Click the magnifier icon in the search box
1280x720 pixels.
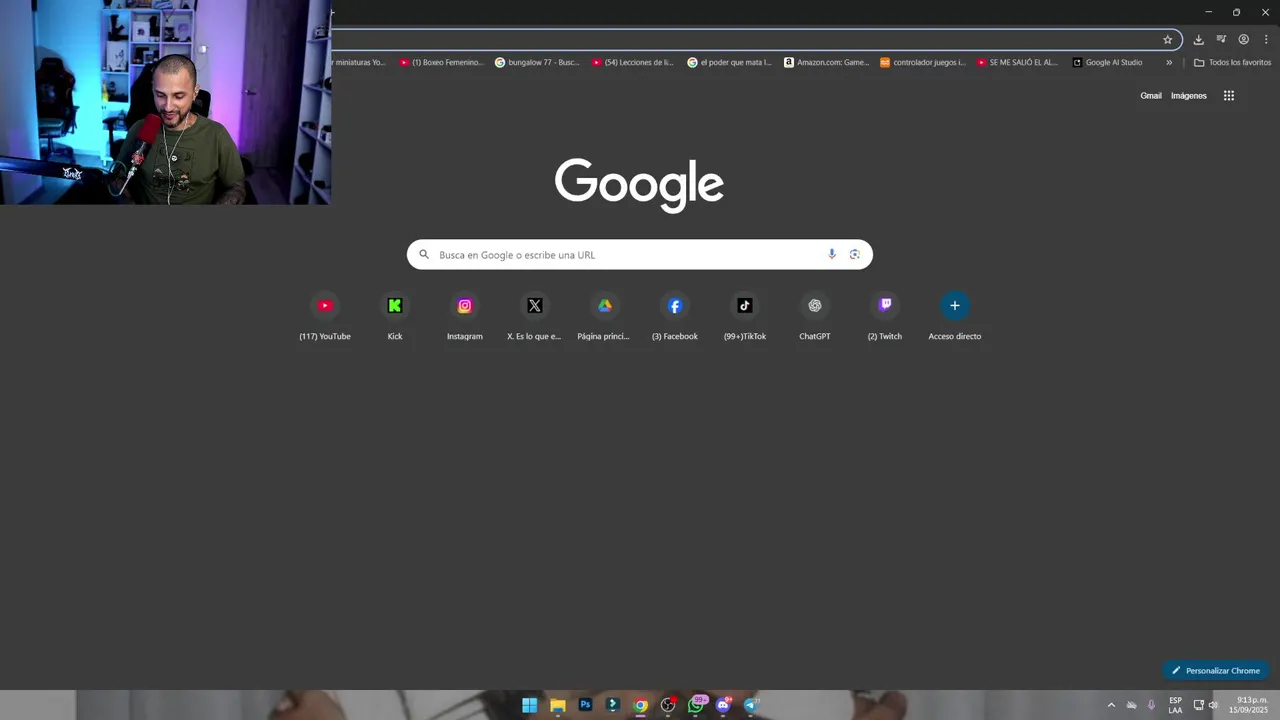(x=424, y=254)
